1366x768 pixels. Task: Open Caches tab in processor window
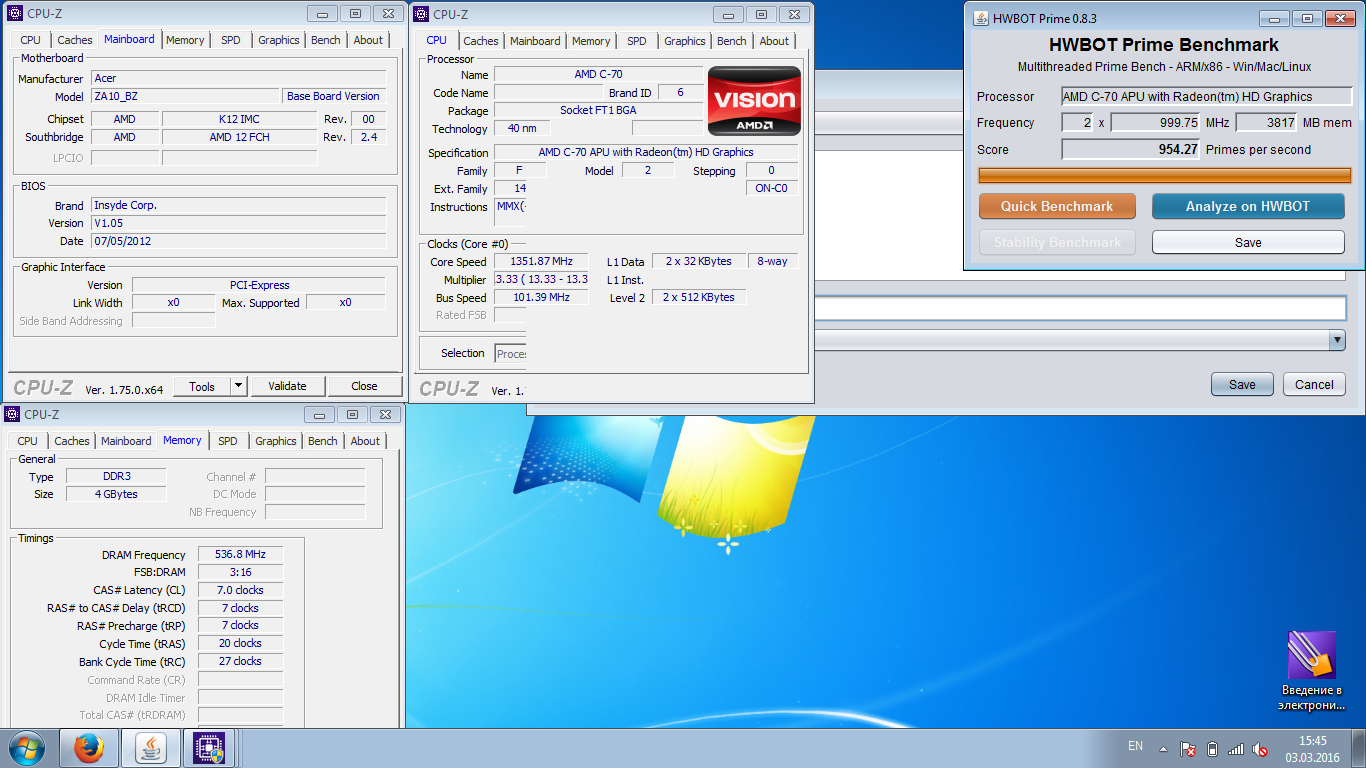tap(481, 41)
